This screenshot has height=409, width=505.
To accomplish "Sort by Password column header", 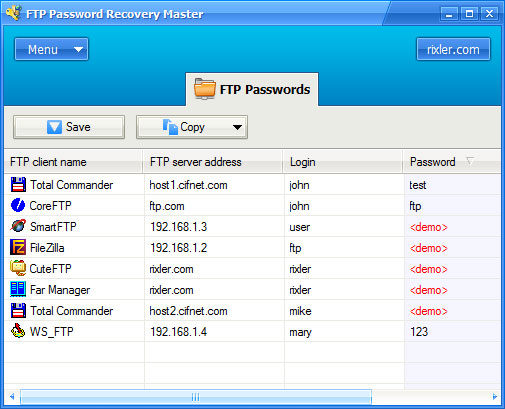I will coord(452,162).
